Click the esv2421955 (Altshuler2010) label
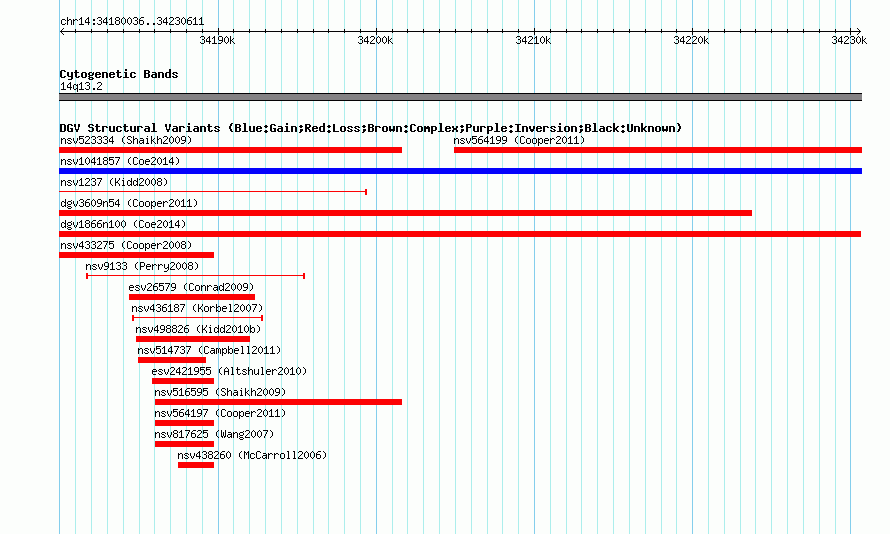The height and width of the screenshot is (534, 890). [x=229, y=371]
